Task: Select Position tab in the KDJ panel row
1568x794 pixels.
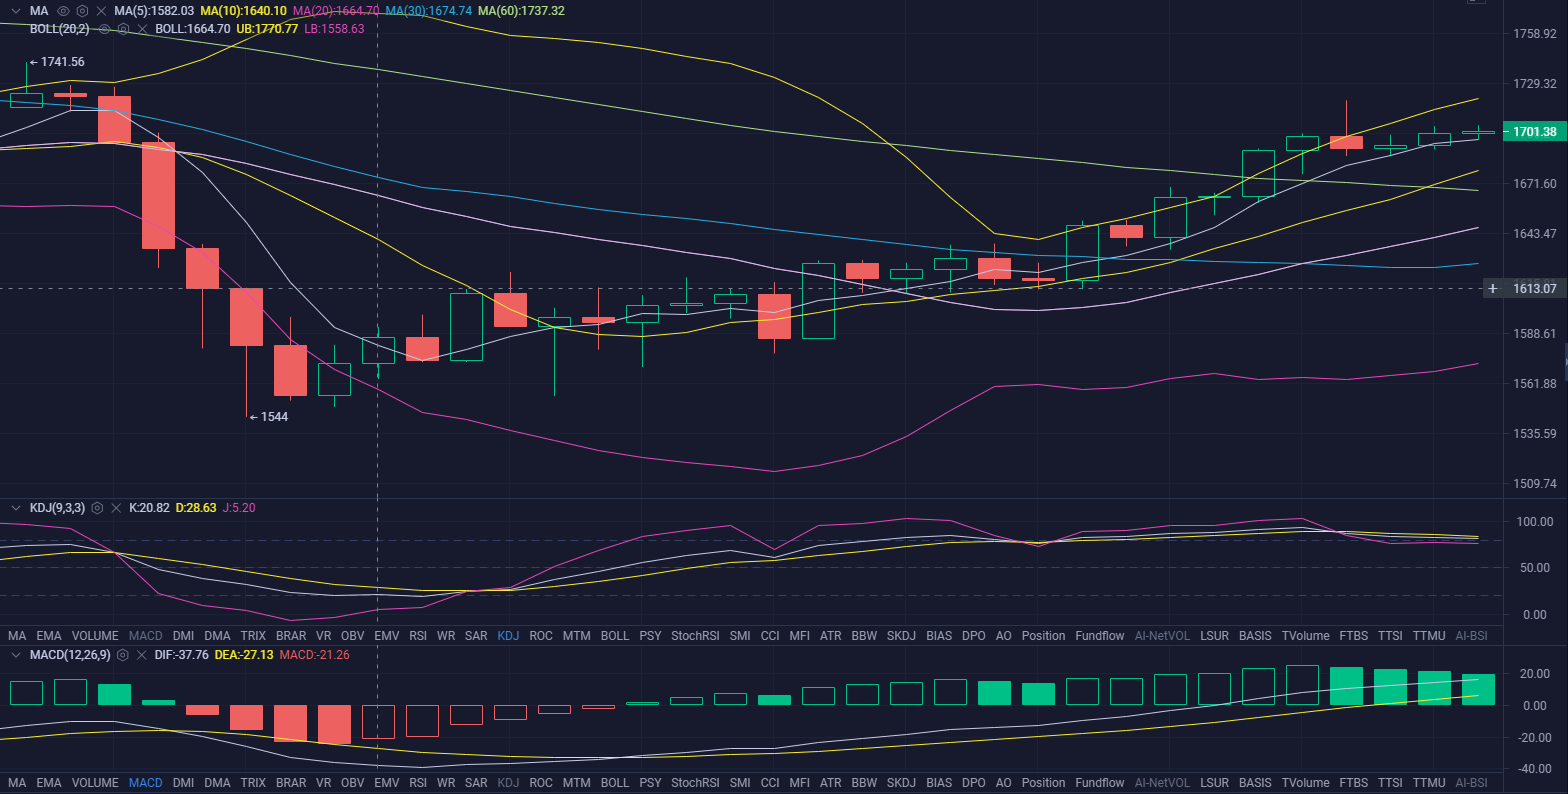Action: [1044, 636]
